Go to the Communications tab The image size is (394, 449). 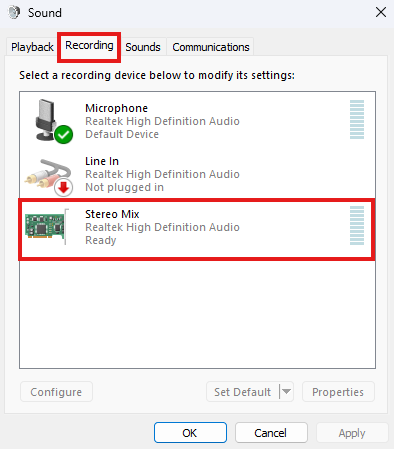click(211, 47)
